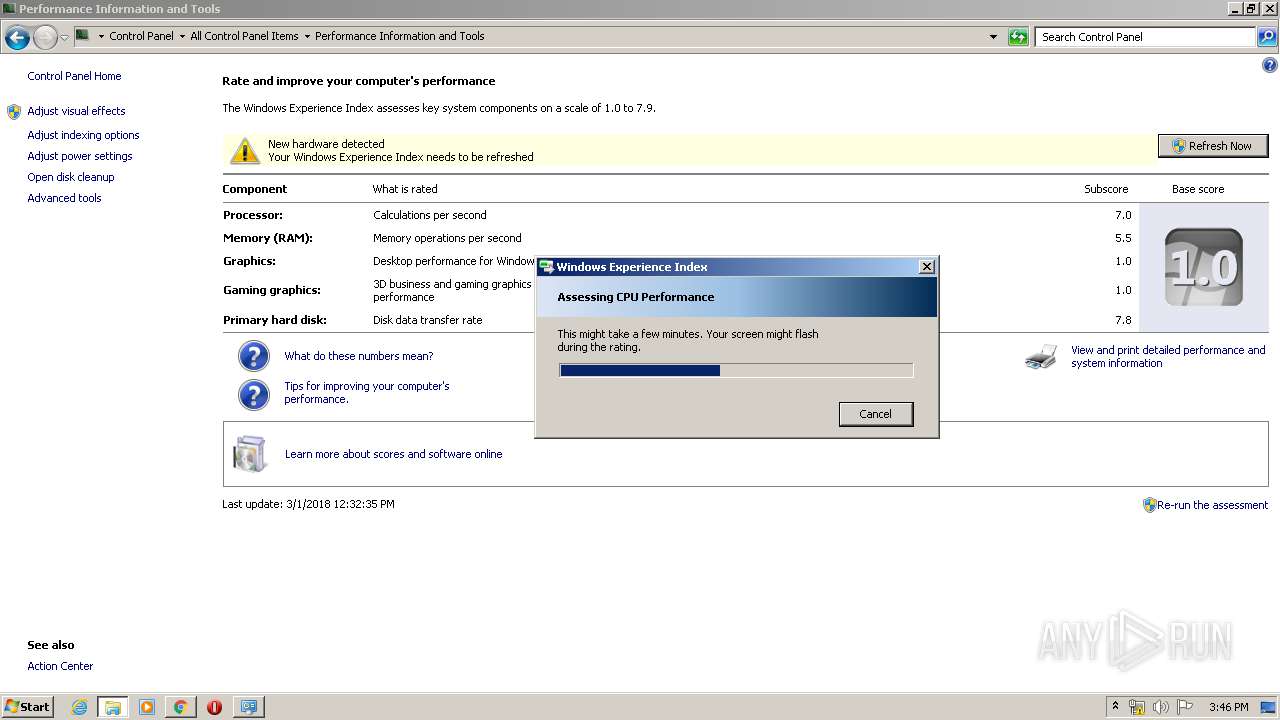Open the 3:46 PM taskbar clock
The width and height of the screenshot is (1280, 720).
(x=1228, y=707)
